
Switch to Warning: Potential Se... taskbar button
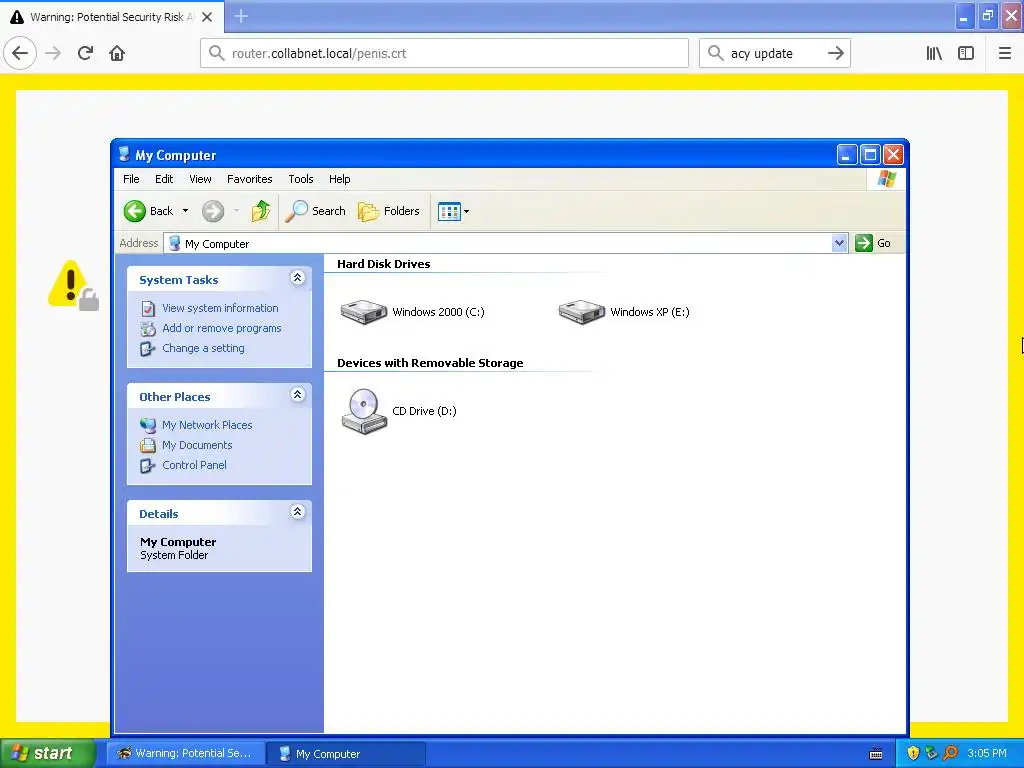(x=186, y=754)
